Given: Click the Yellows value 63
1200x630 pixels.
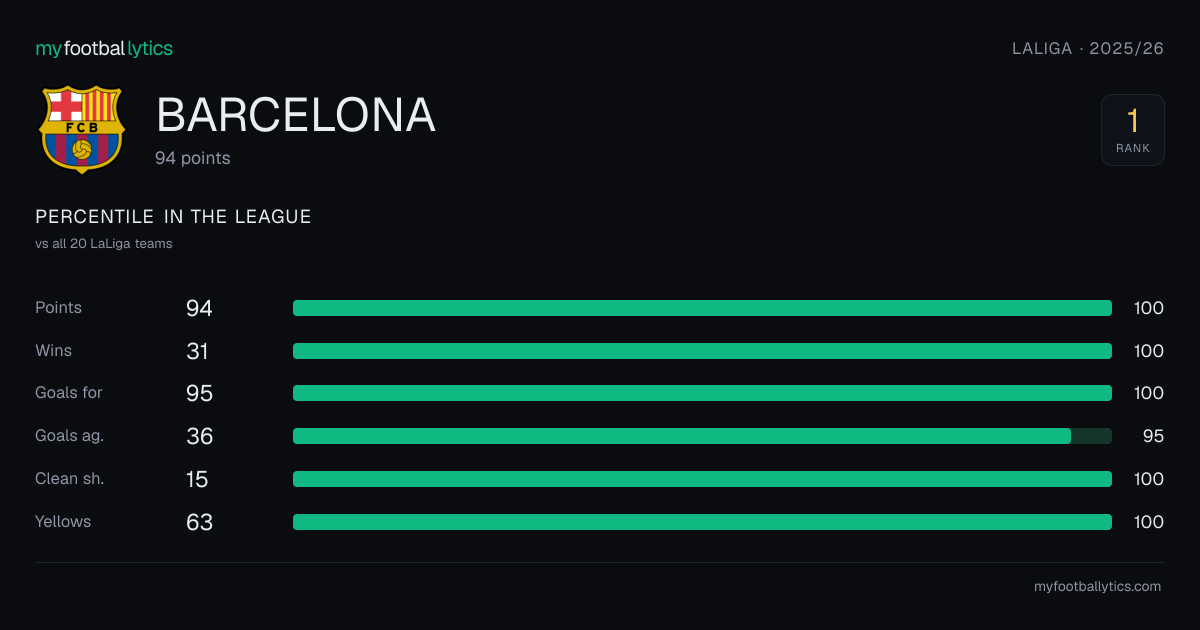Looking at the screenshot, I should (199, 522).
